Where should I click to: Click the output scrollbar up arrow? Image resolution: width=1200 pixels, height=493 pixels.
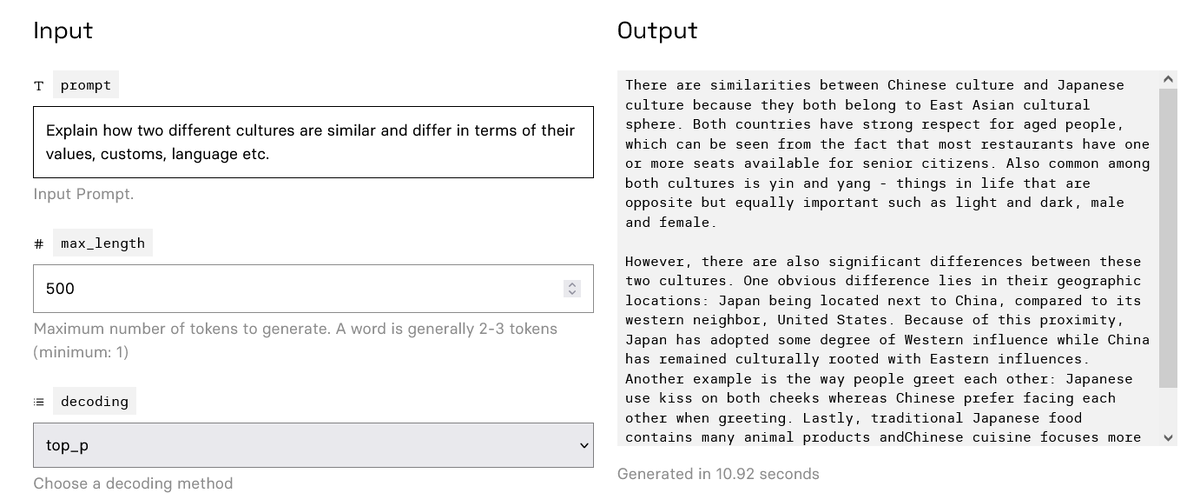pos(1168,78)
